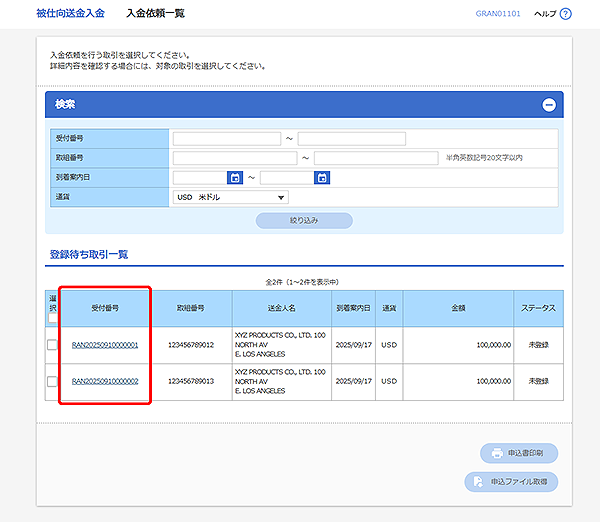
Task: Focus the 取組番号 start input field
Action: pos(235,158)
